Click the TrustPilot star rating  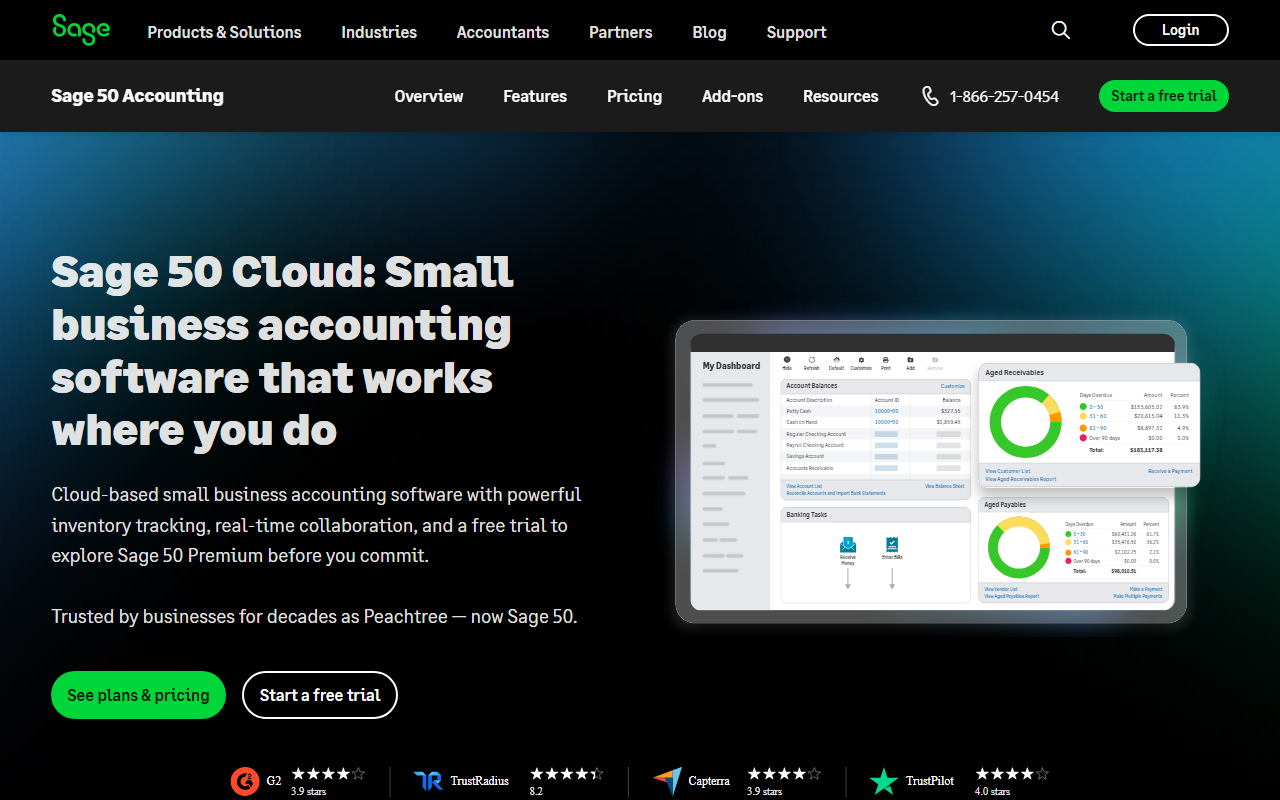tap(1012, 774)
